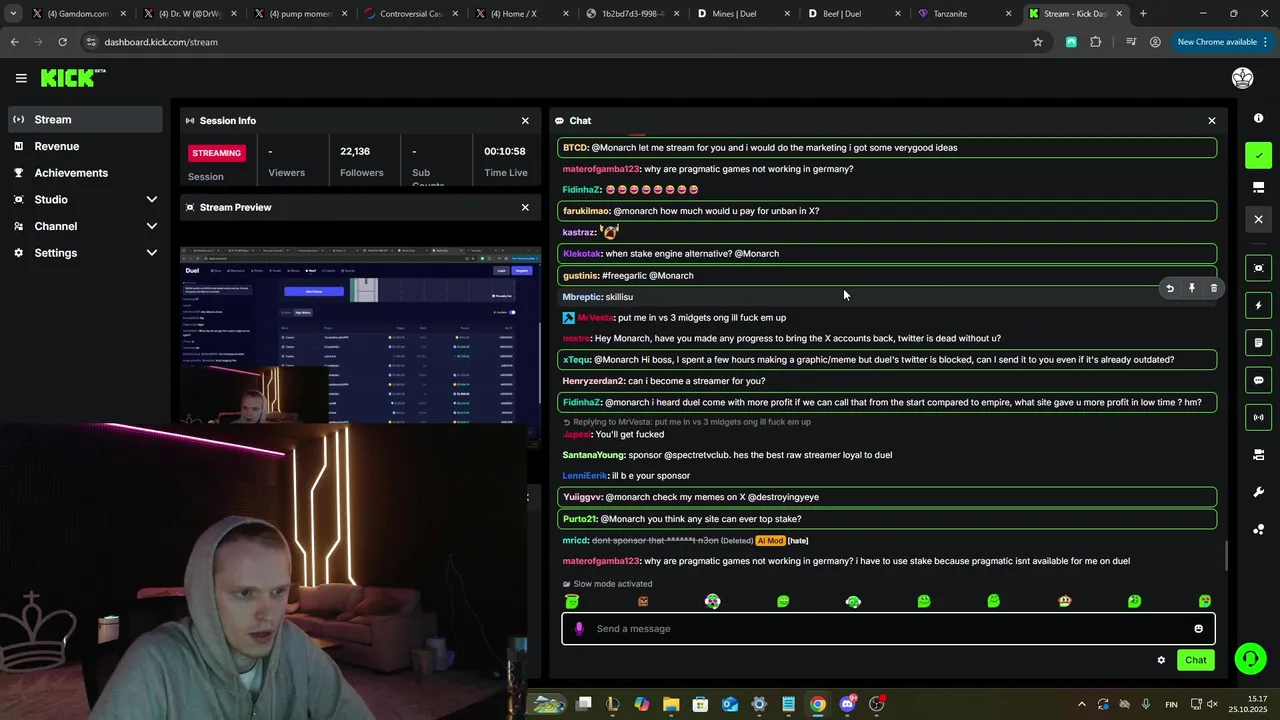
Task: Go back with browser back arrow
Action: coord(14,42)
